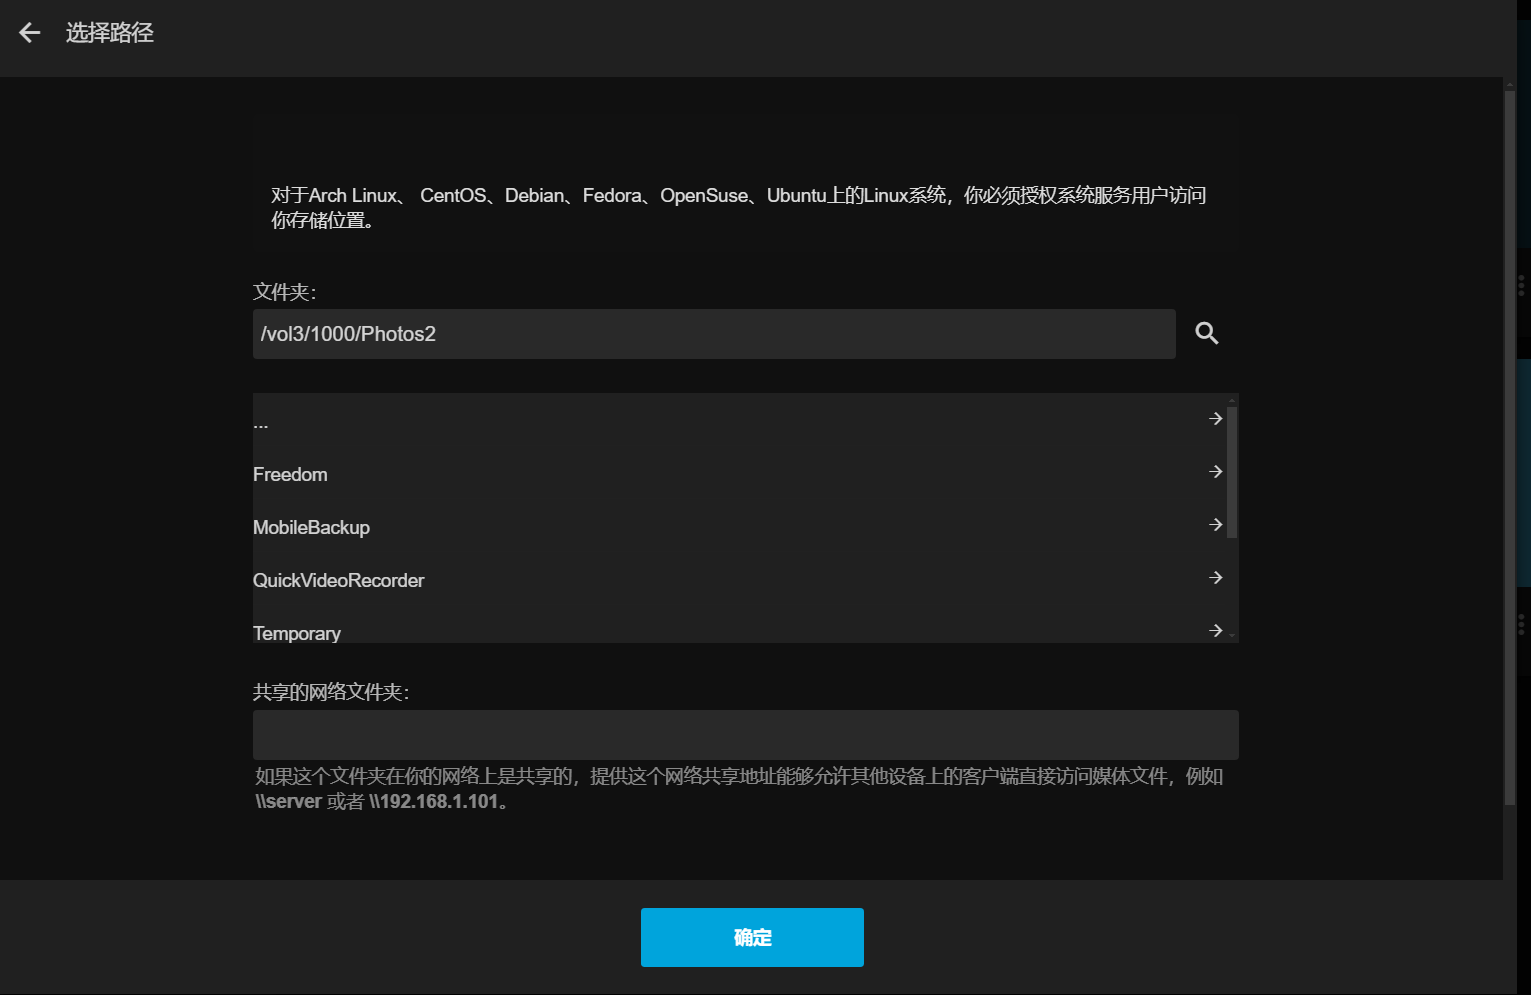Viewport: 1531px width, 995px height.
Task: Click arrow next to MobileBackup folder
Action: coord(1216,524)
